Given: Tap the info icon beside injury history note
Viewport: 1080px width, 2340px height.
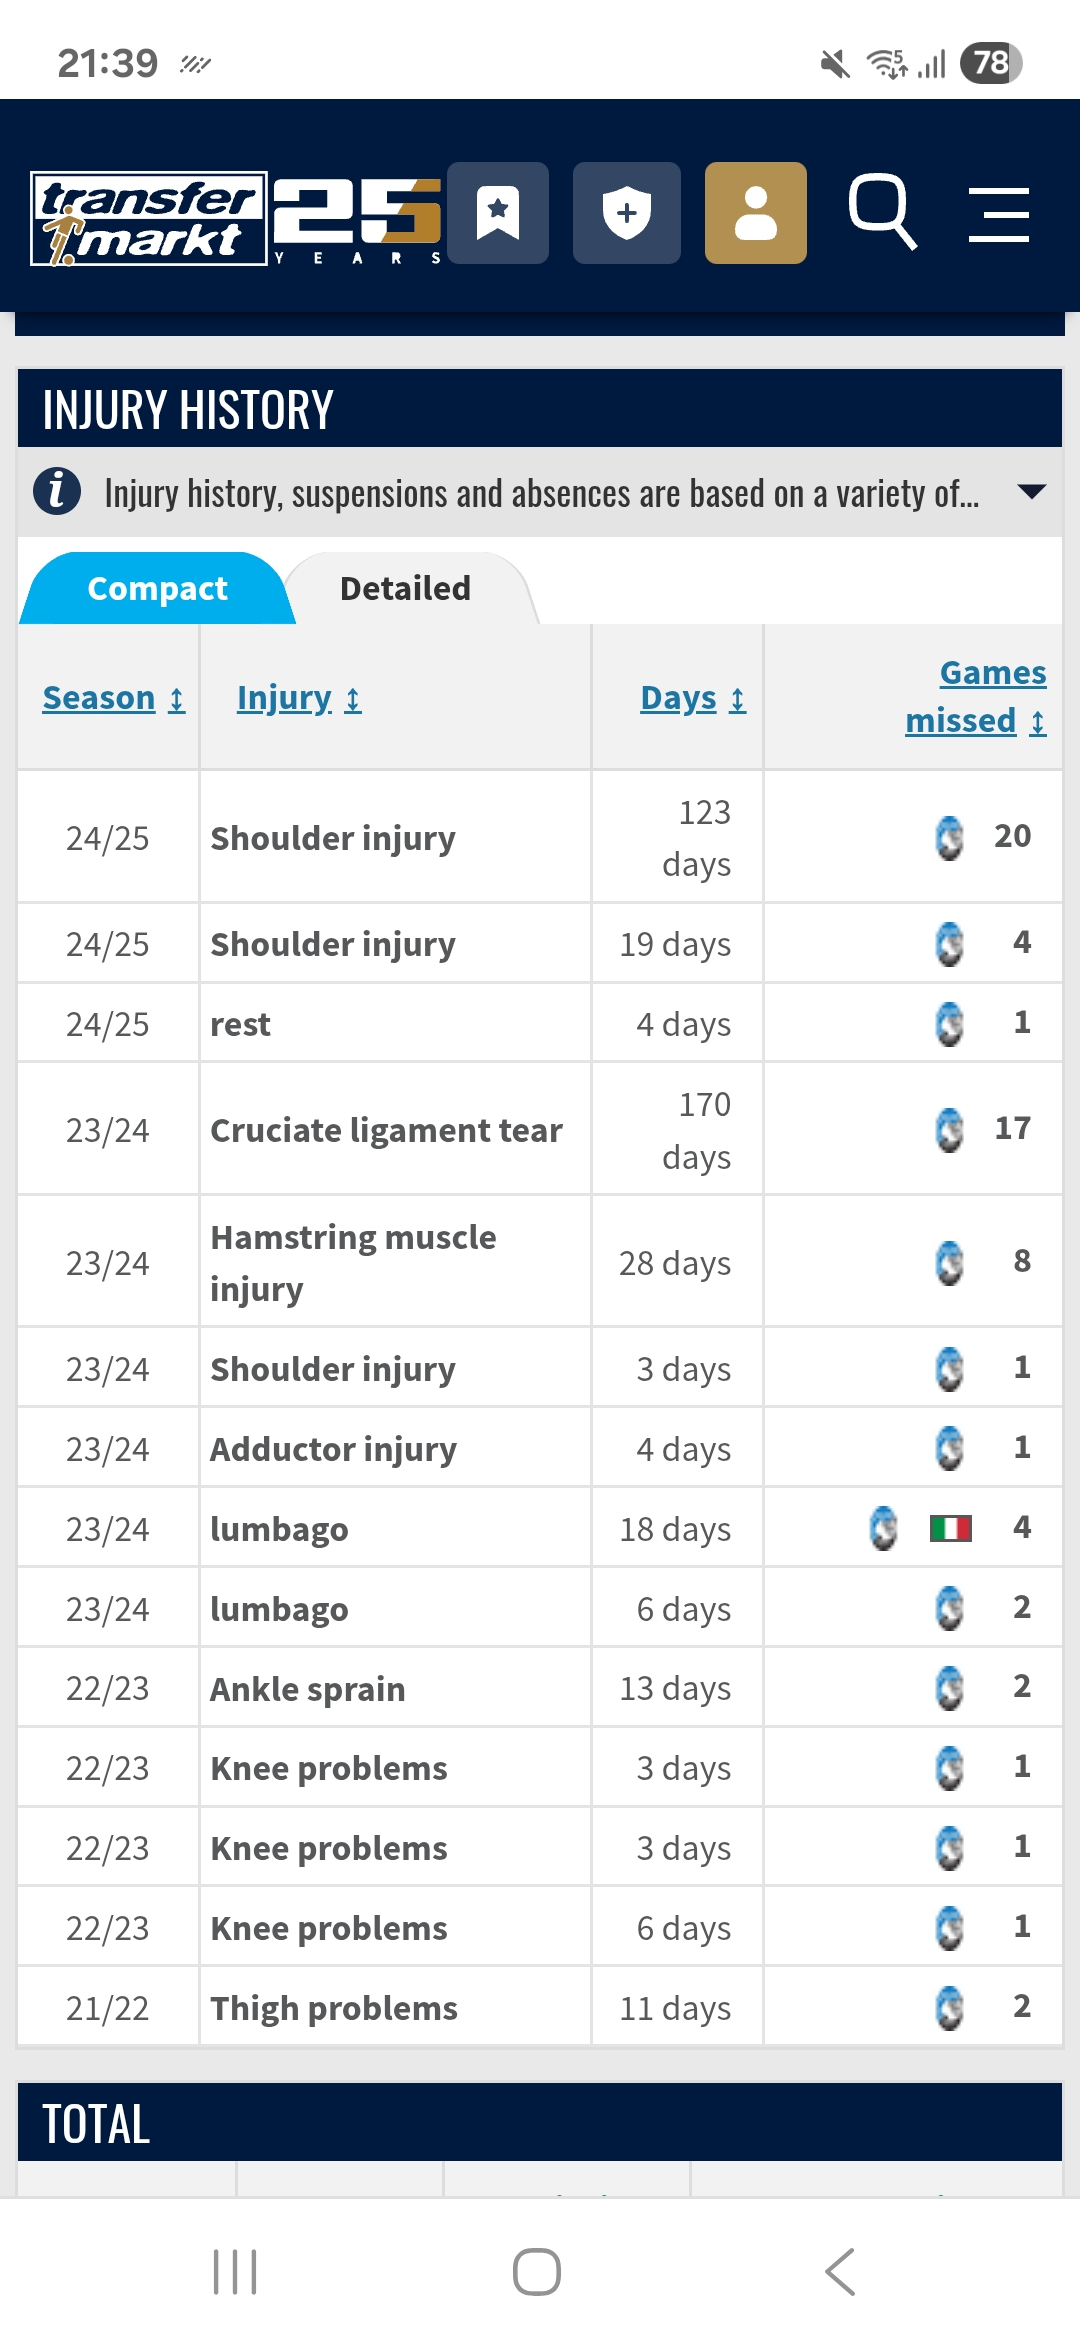Looking at the screenshot, I should click(x=57, y=491).
